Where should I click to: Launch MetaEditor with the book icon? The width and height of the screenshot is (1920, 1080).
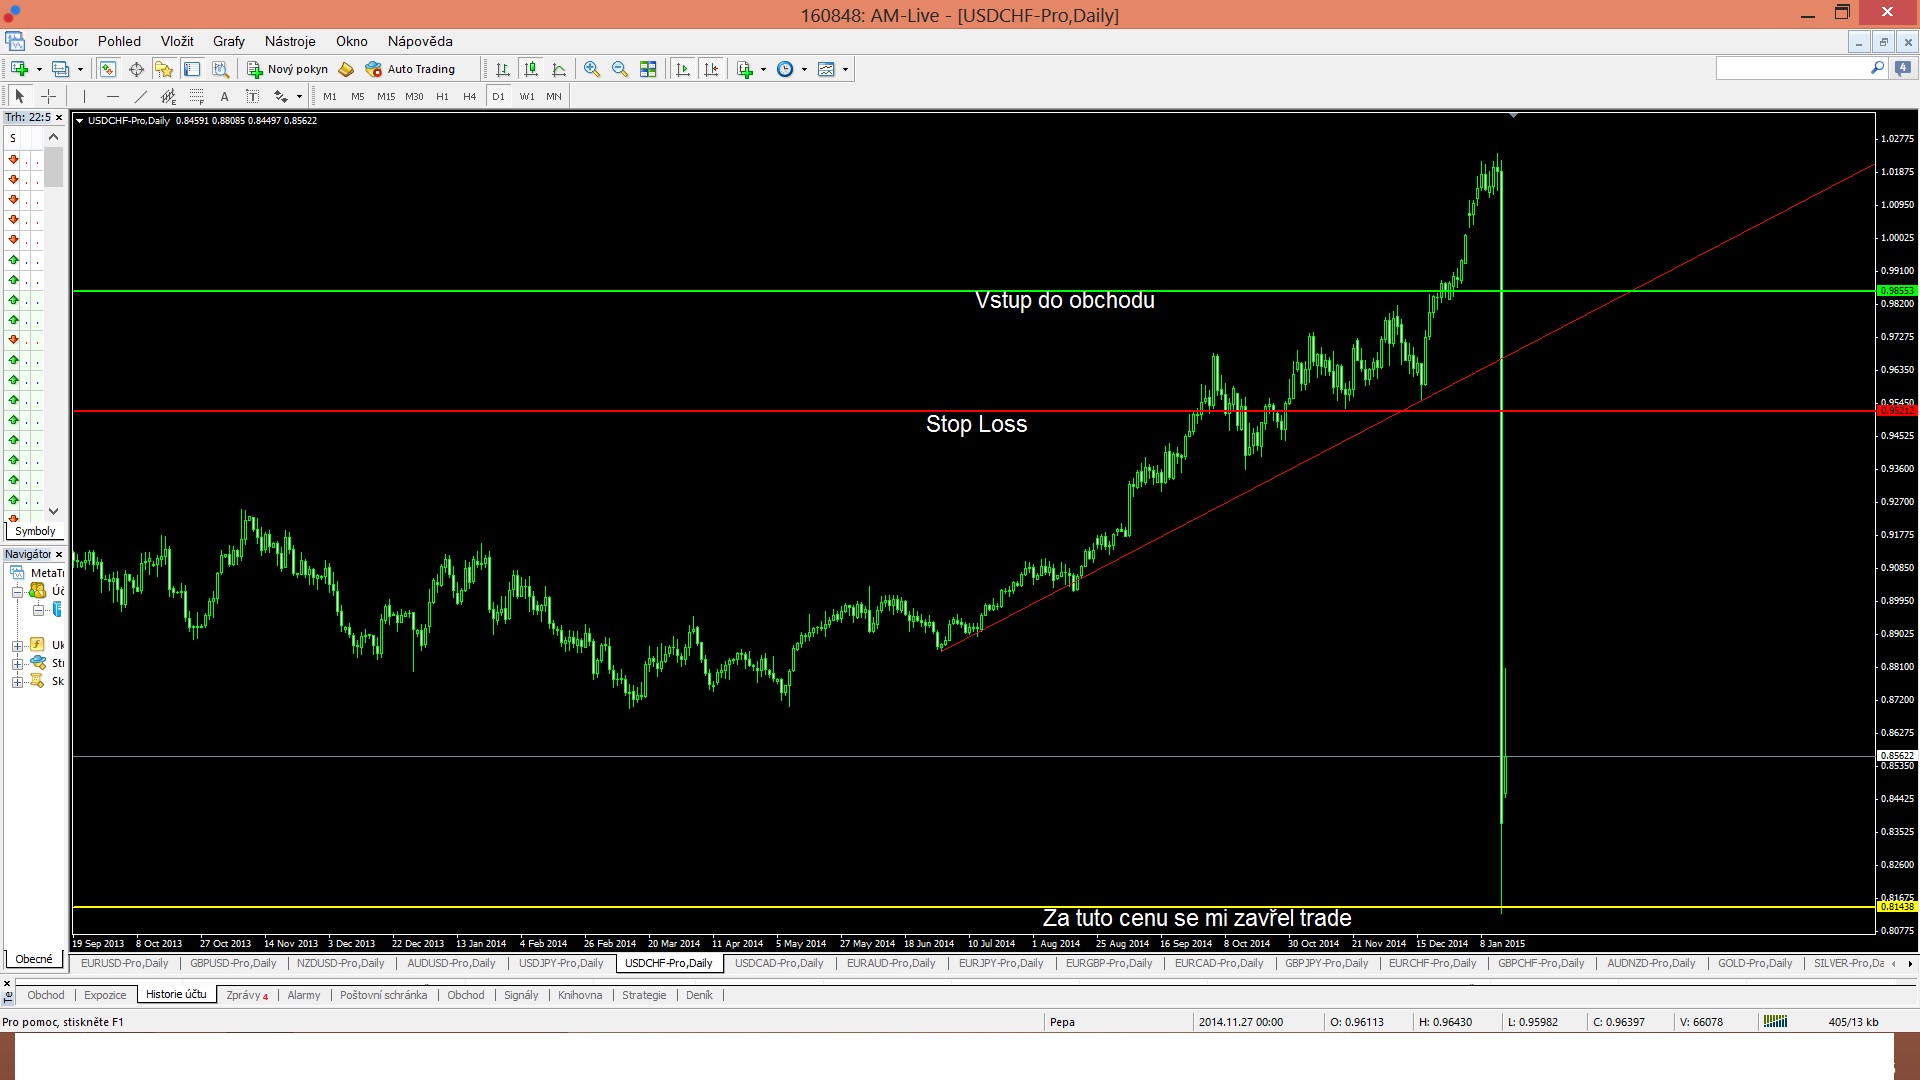pos(346,69)
